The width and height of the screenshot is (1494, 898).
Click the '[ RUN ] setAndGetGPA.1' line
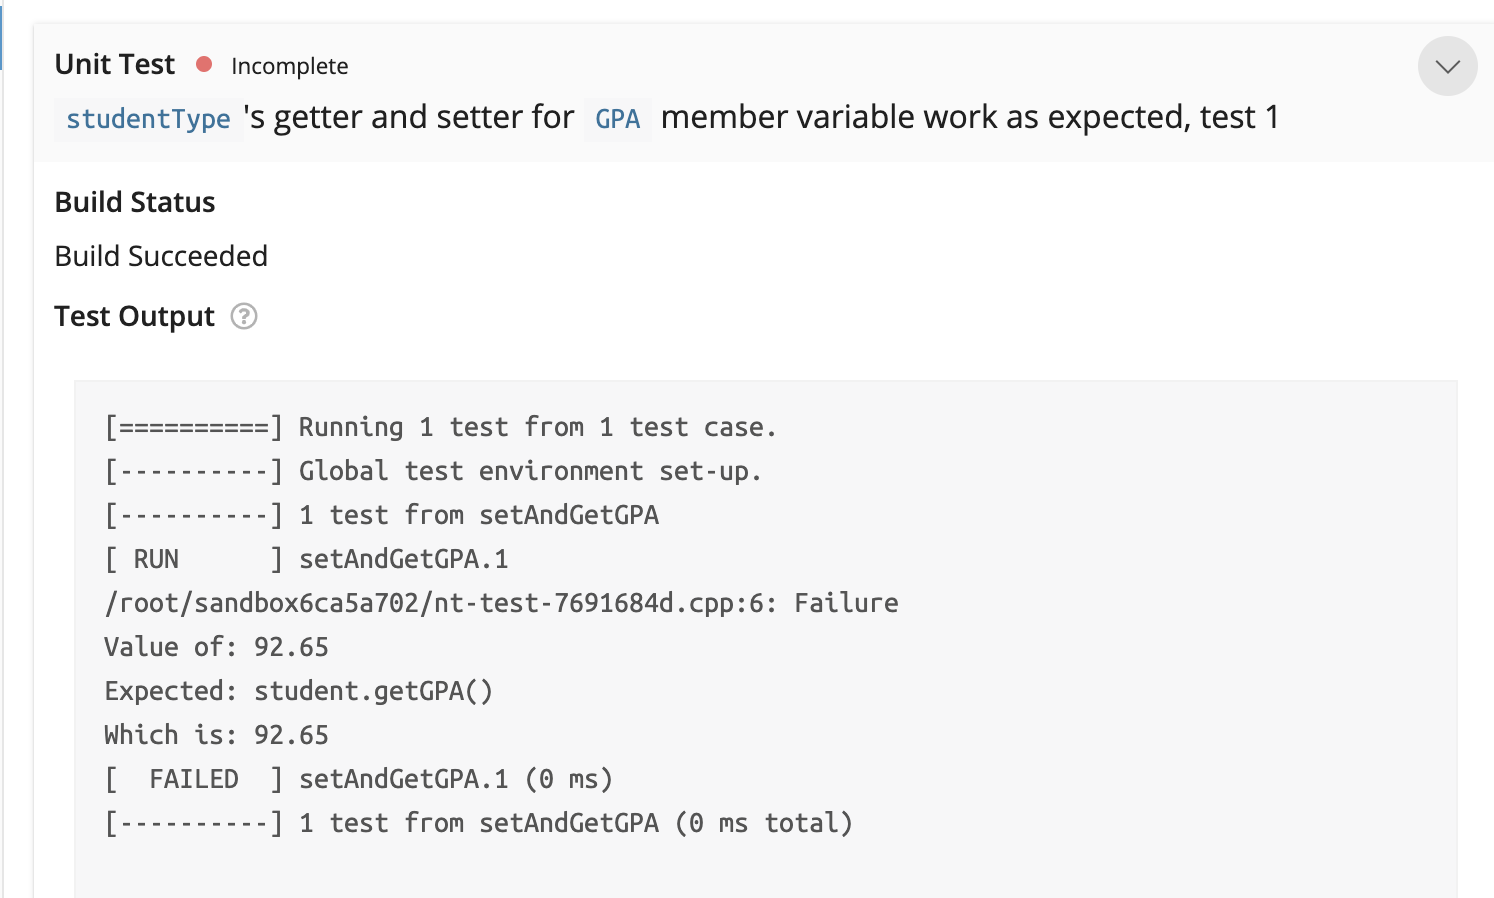click(306, 559)
